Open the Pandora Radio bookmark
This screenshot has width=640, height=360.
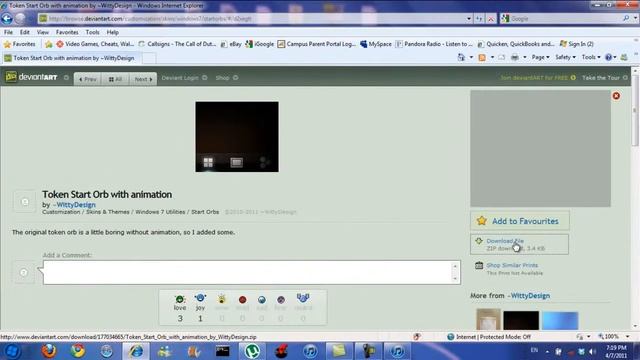(434, 44)
